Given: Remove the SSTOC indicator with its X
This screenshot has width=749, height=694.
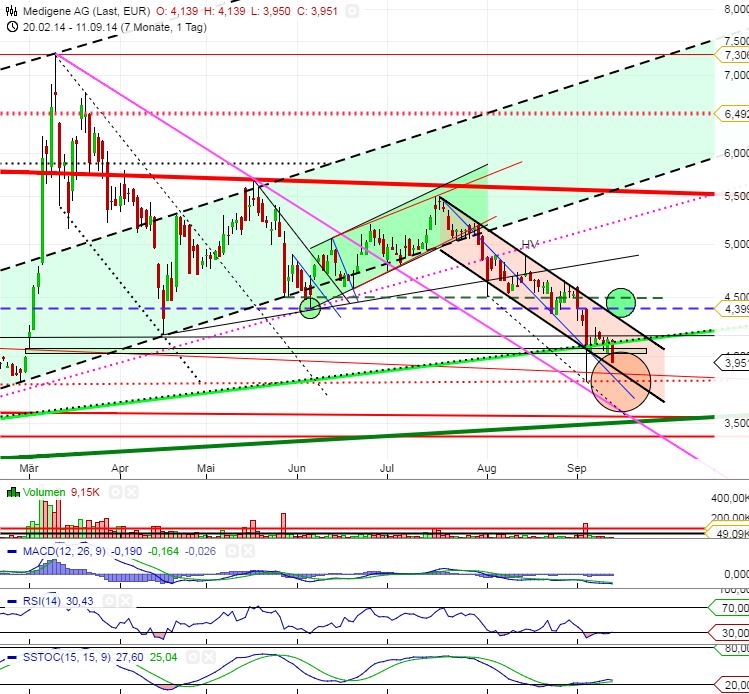Looking at the screenshot, I should point(209,658).
